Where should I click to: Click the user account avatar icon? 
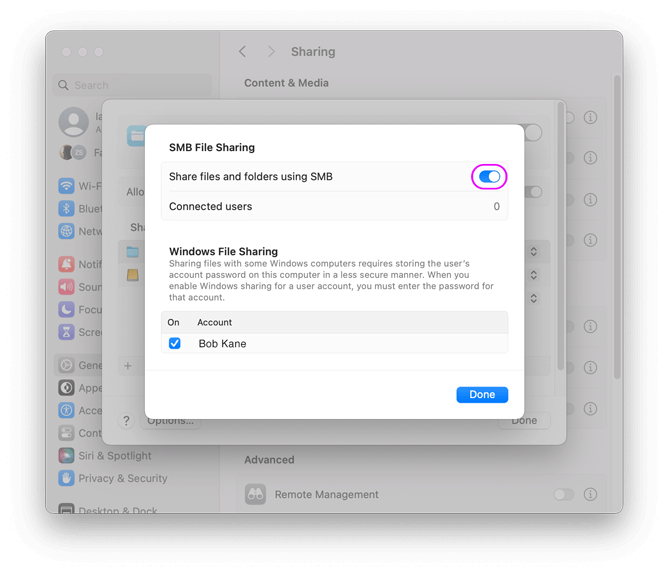[x=73, y=122]
